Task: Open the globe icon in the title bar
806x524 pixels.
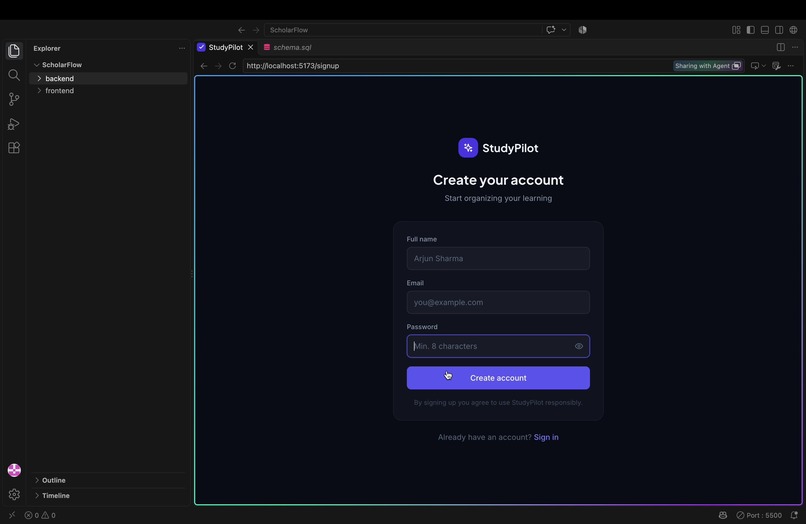Action: [x=794, y=30]
